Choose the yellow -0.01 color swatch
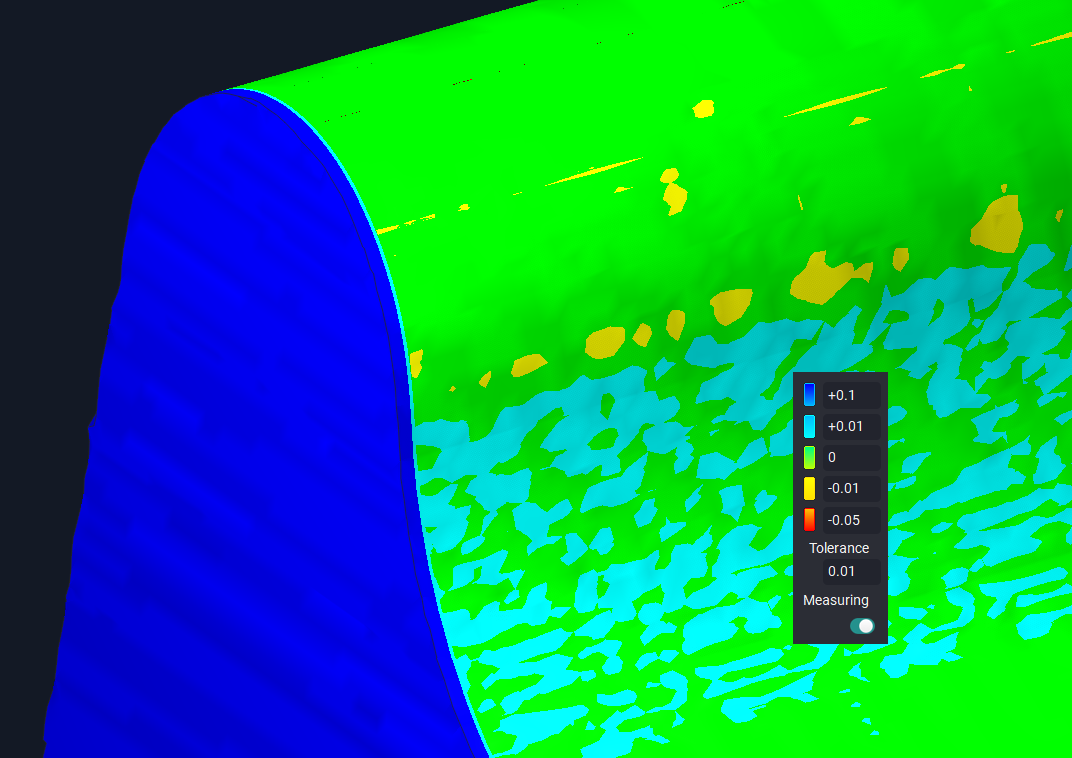This screenshot has width=1072, height=758. [809, 488]
